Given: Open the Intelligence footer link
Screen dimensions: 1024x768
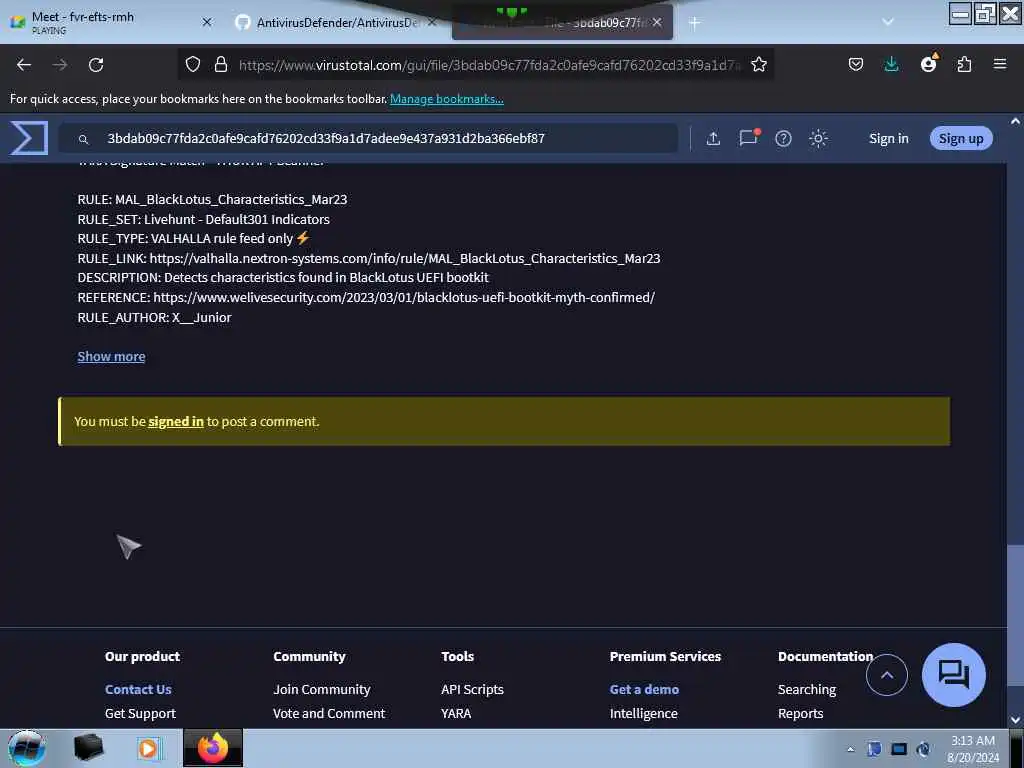Looking at the screenshot, I should point(643,713).
